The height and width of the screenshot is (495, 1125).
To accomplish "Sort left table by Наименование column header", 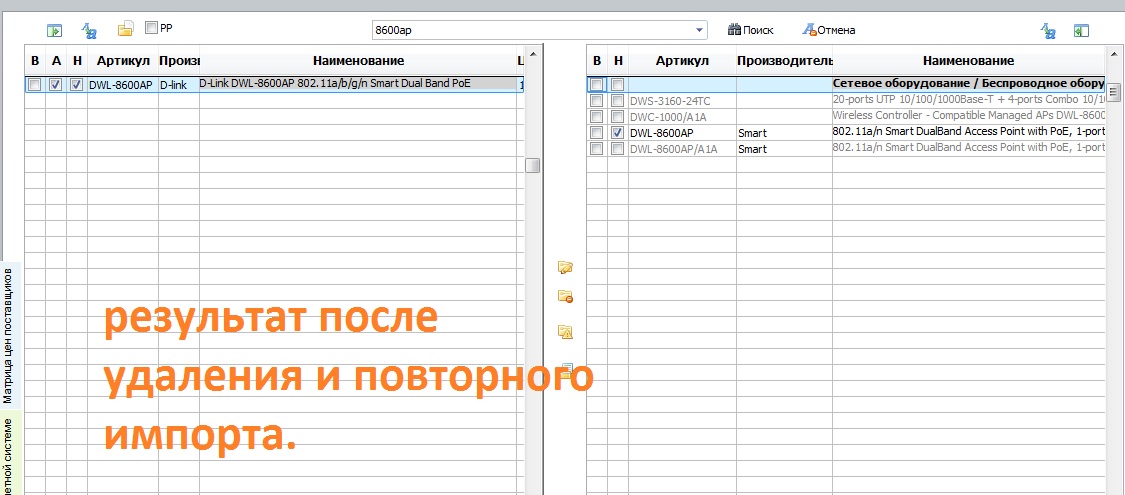I will tap(358, 61).
